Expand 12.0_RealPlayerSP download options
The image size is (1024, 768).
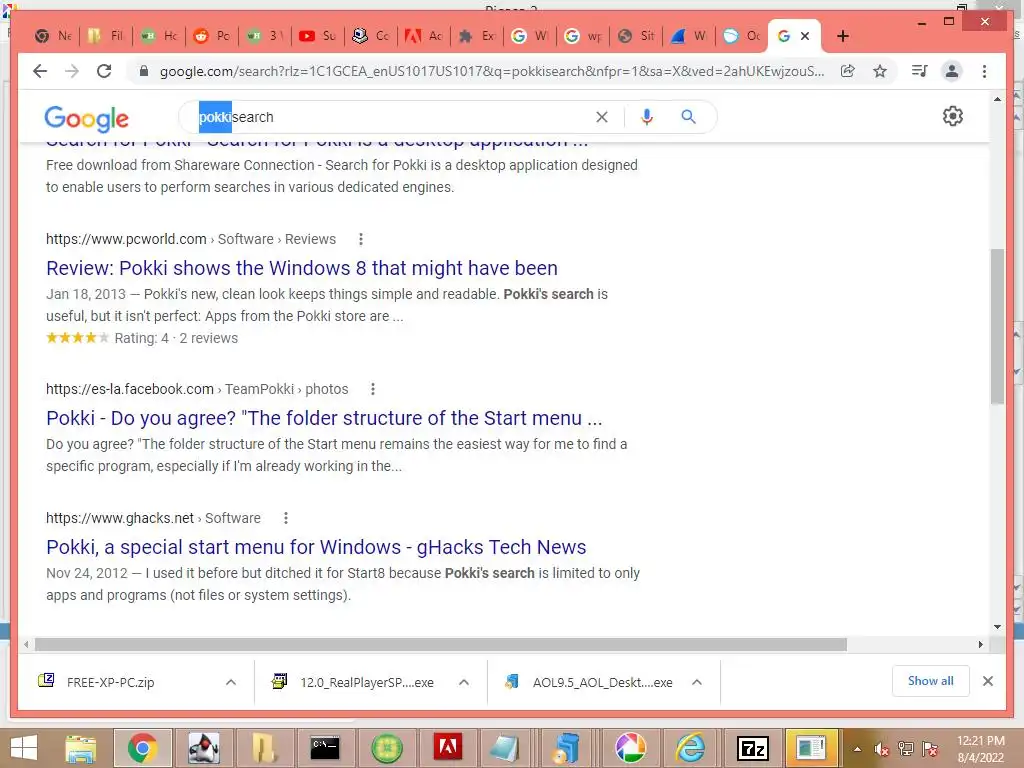464,682
